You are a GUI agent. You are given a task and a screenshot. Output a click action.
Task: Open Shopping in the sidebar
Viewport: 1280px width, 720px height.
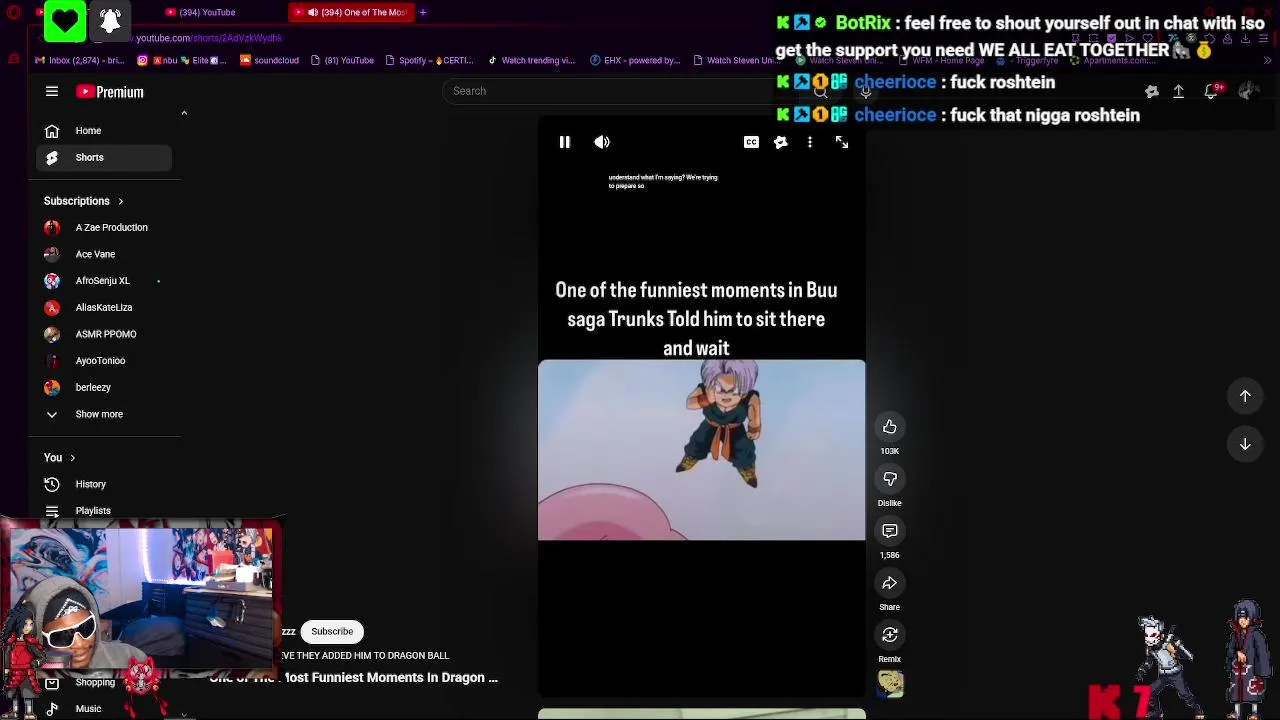pyautogui.click(x=95, y=683)
